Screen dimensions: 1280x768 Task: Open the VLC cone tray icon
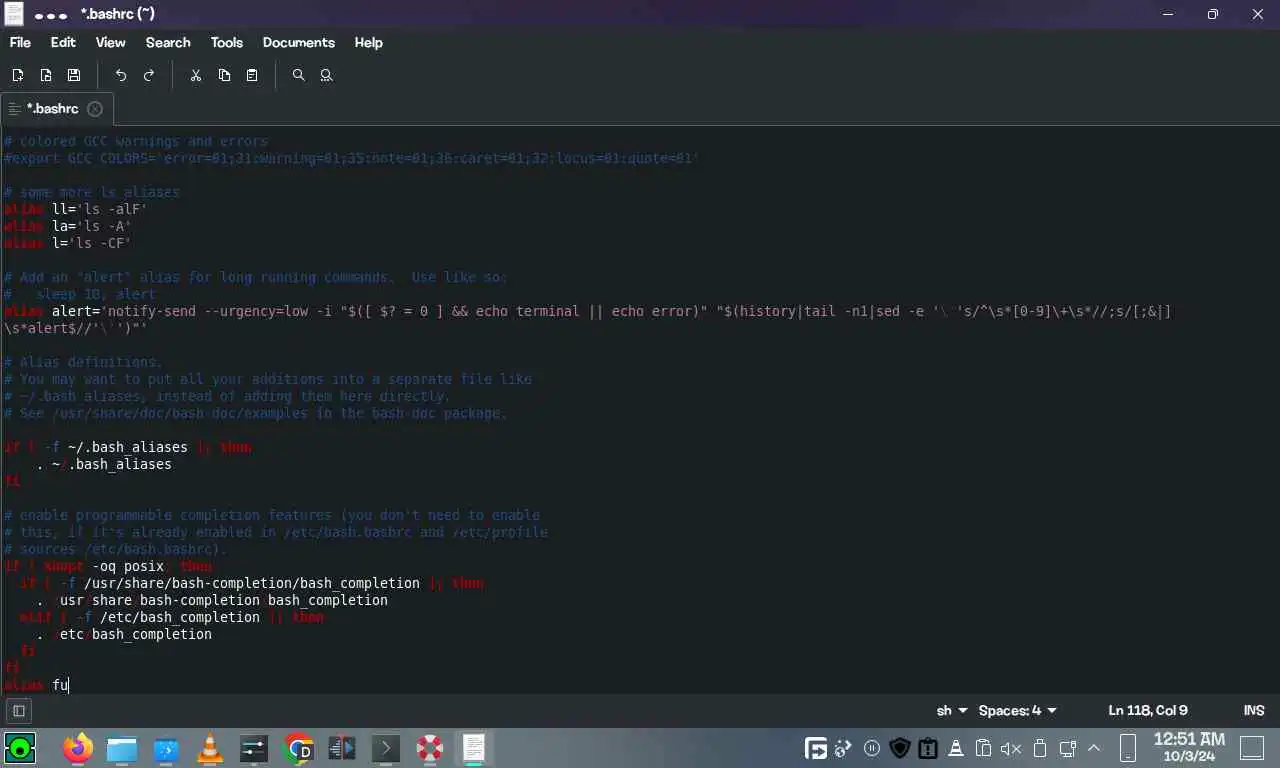(955, 748)
